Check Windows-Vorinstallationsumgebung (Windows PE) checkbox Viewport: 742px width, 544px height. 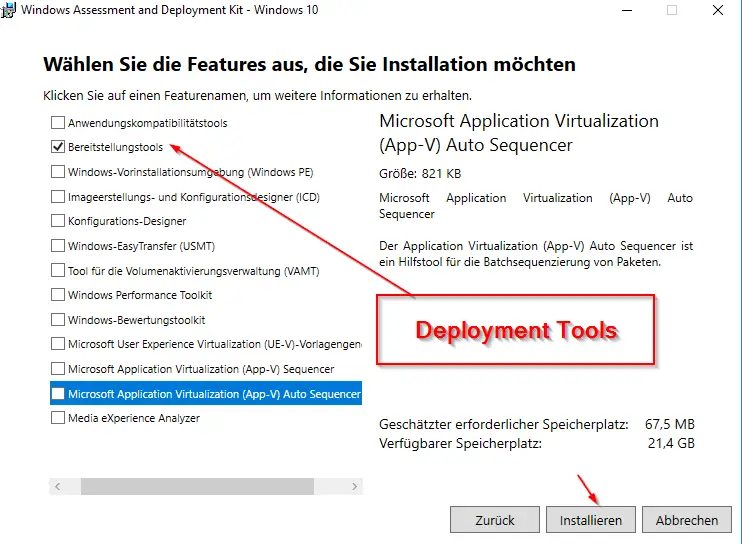[x=58, y=171]
